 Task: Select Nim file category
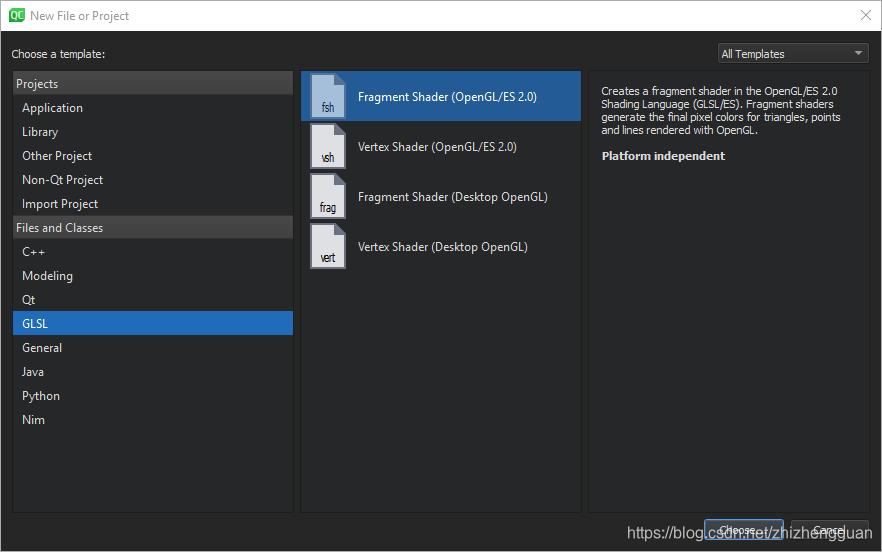(153, 420)
